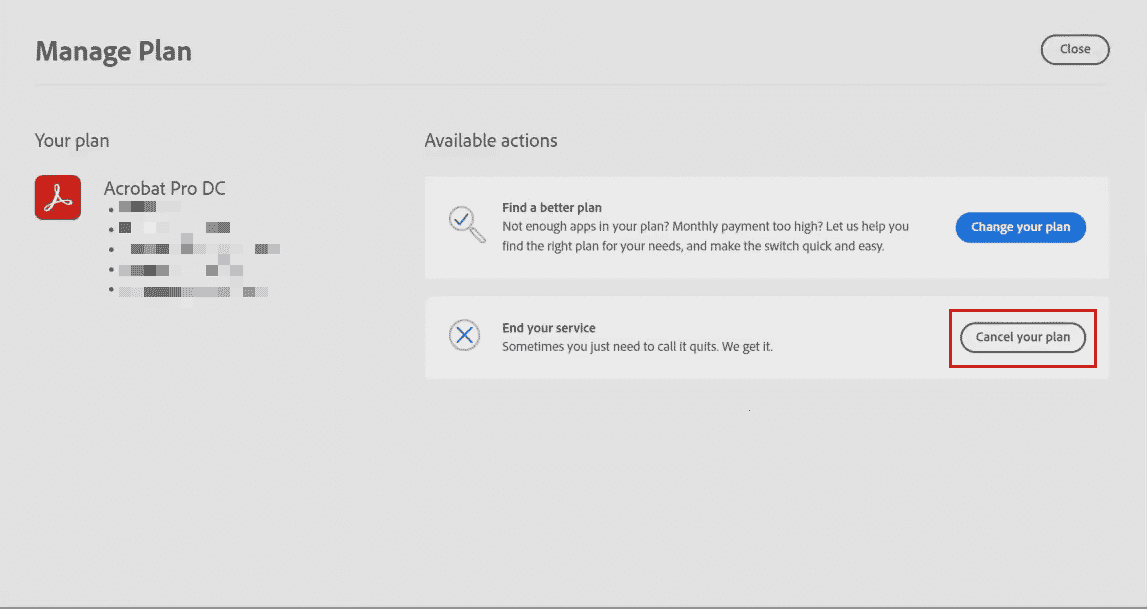Image resolution: width=1147 pixels, height=609 pixels.
Task: Select the Your plan section heading
Action: [x=72, y=141]
